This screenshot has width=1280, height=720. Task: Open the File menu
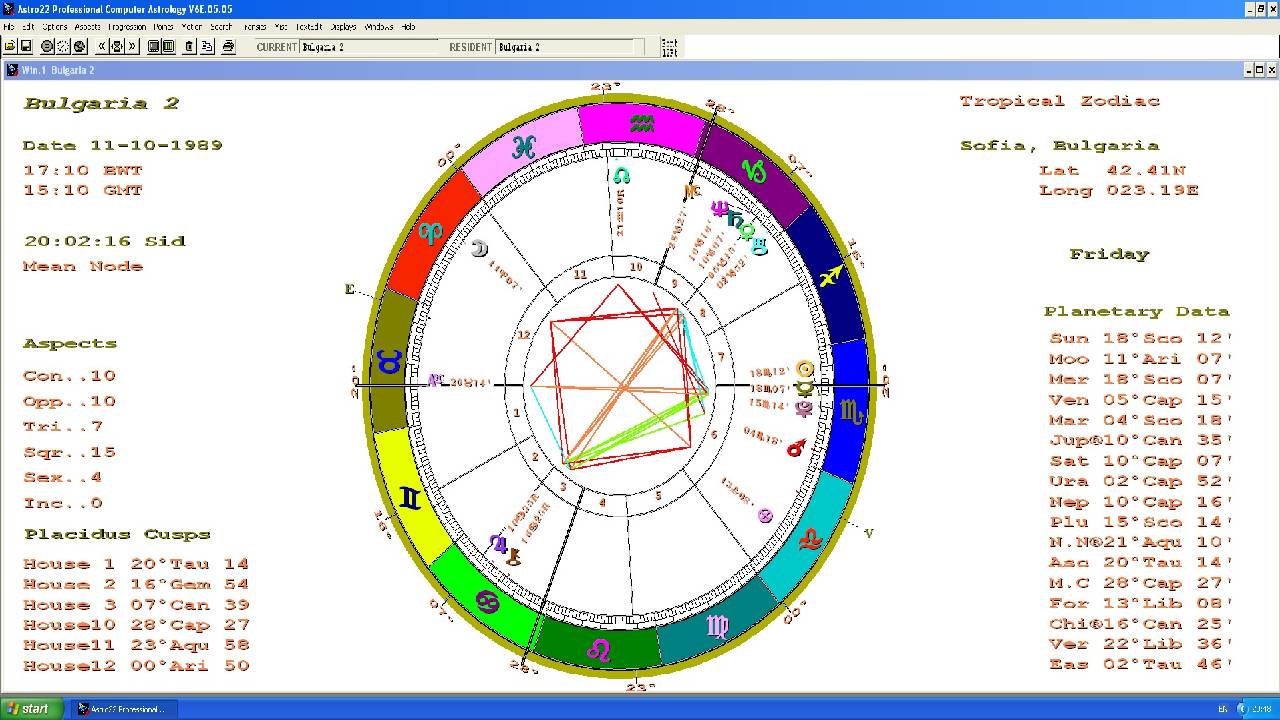(9, 27)
